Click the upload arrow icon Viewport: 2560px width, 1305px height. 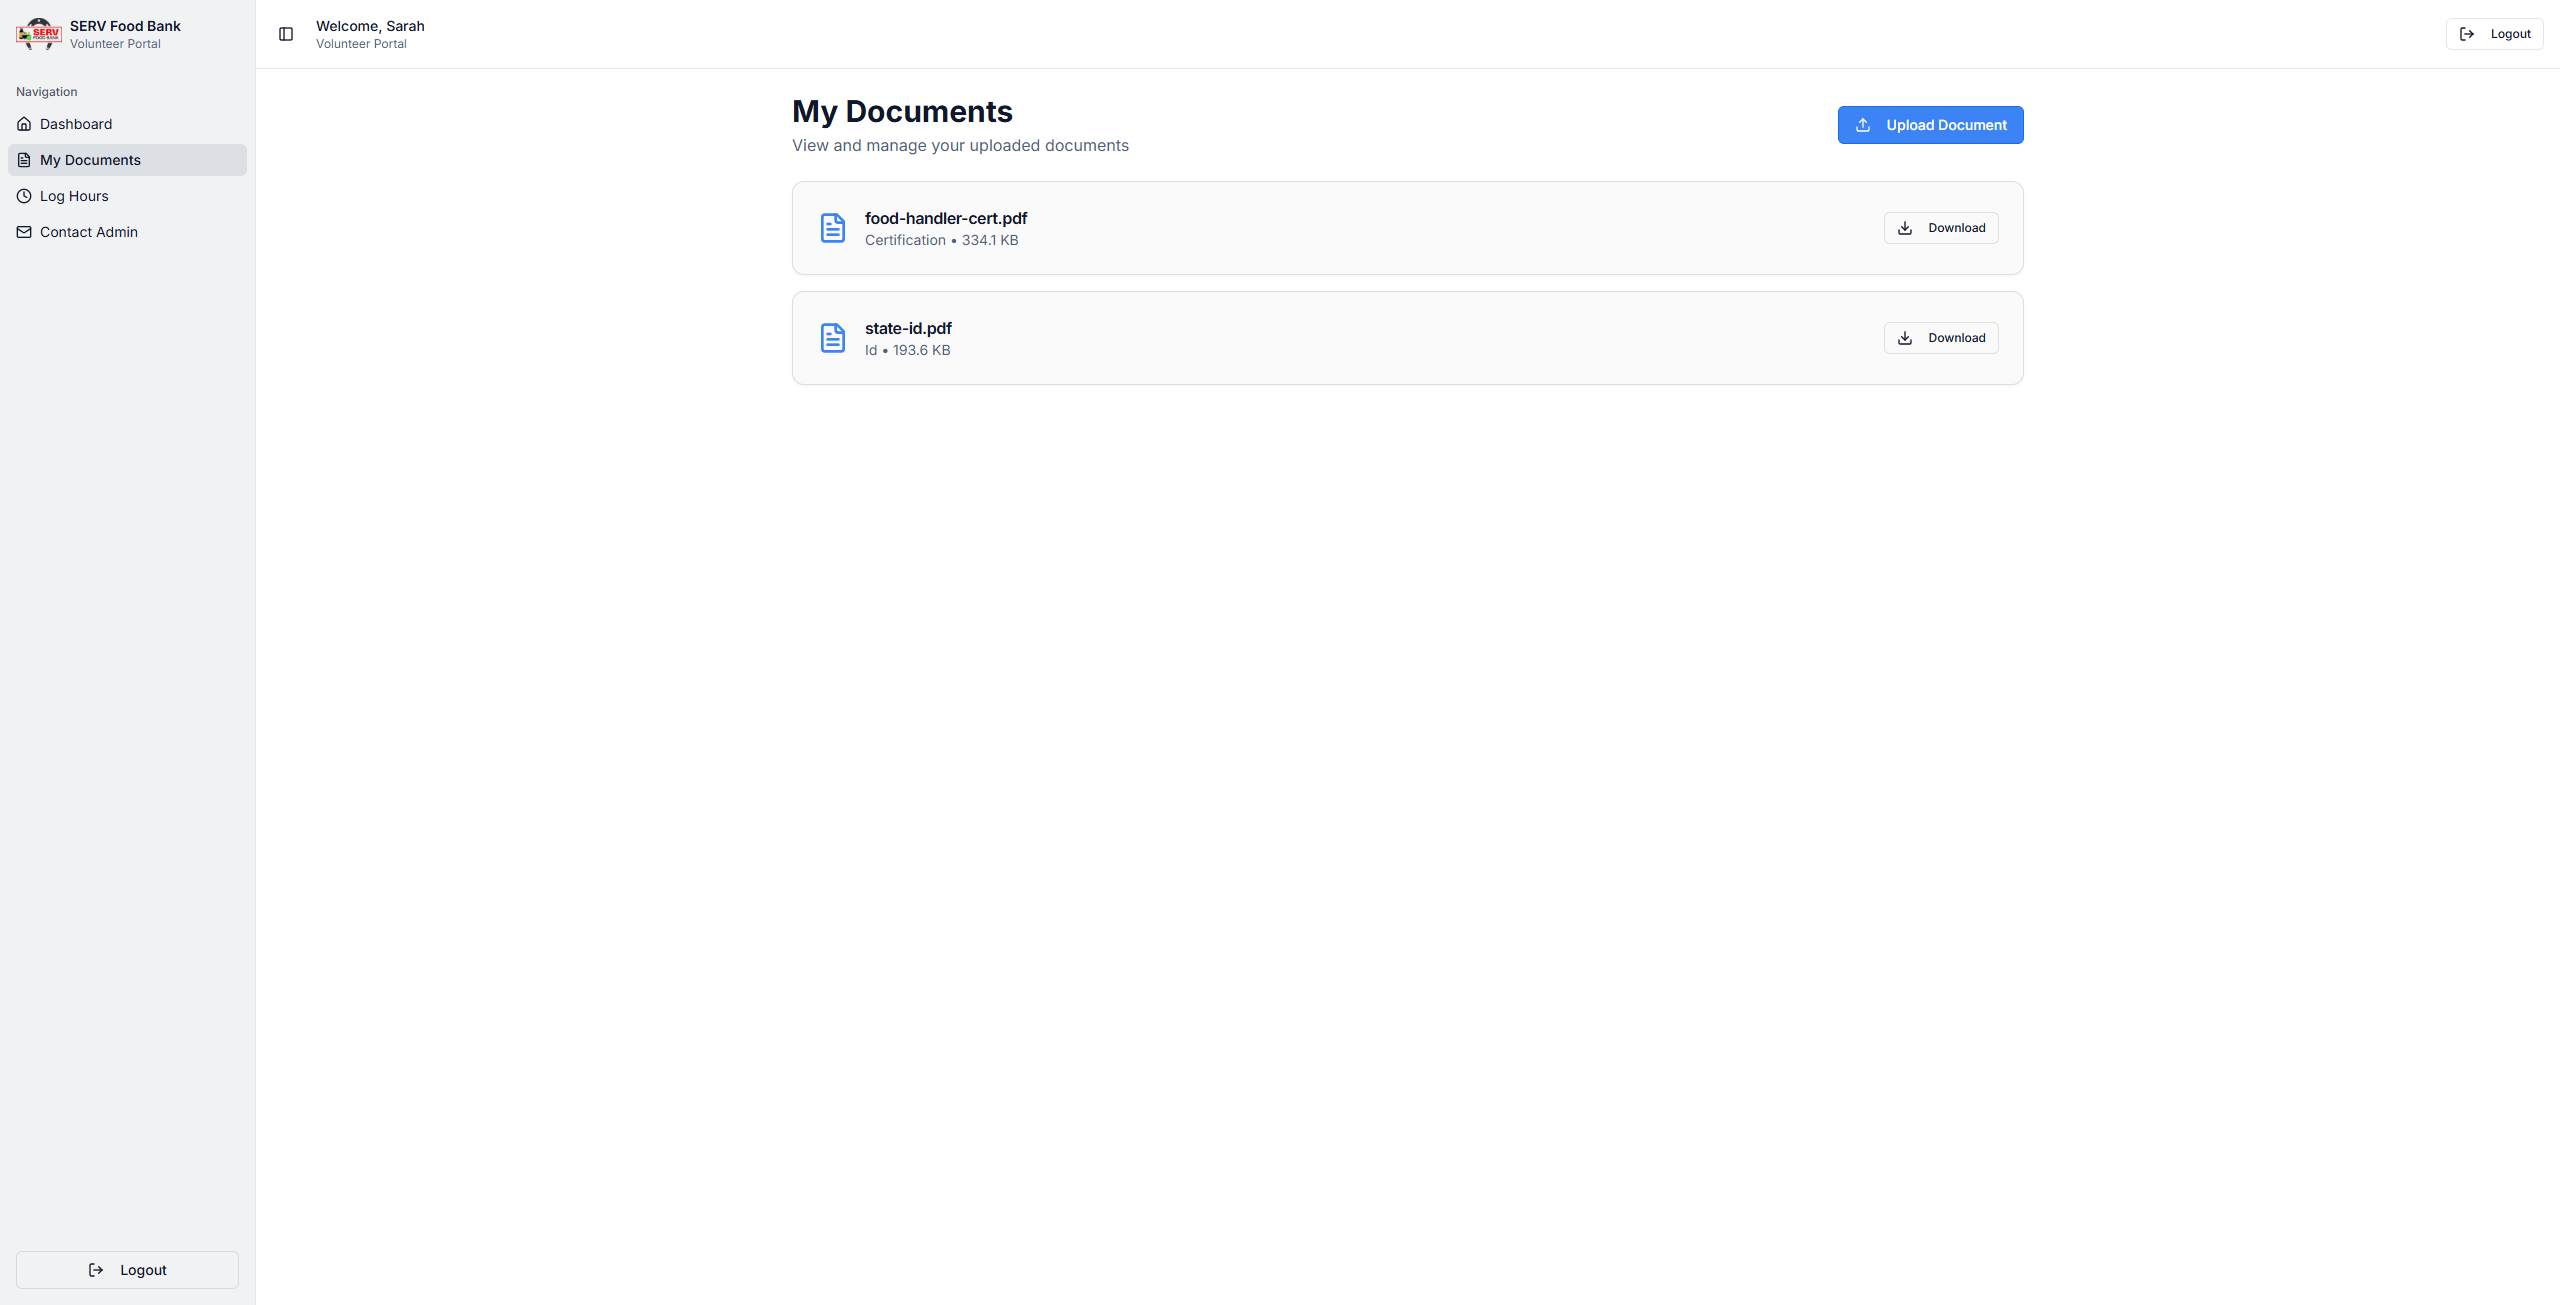click(x=1863, y=125)
